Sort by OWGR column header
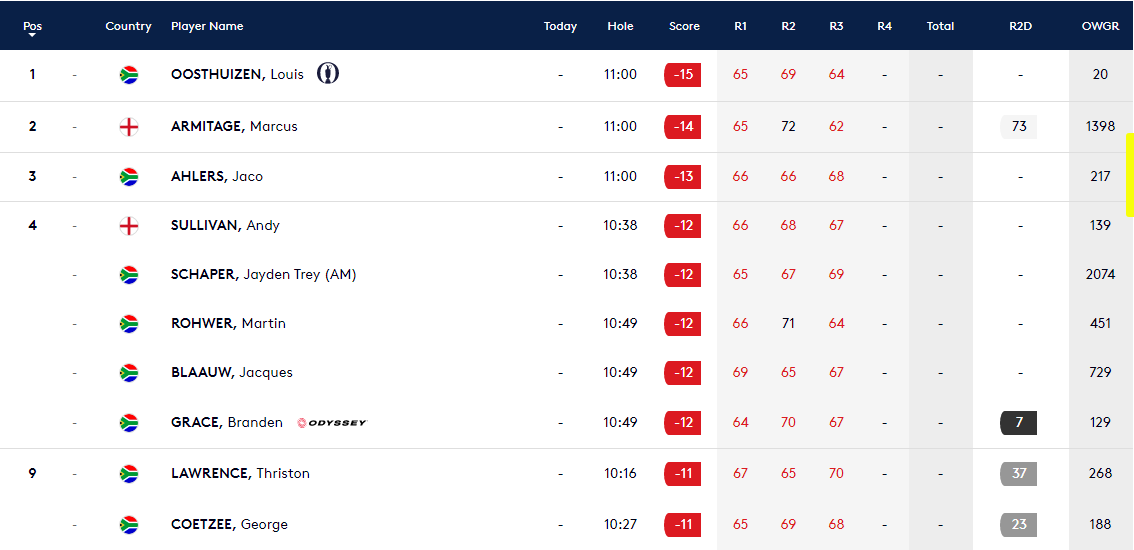Screen dimensions: 1134x550 click(x=1100, y=26)
